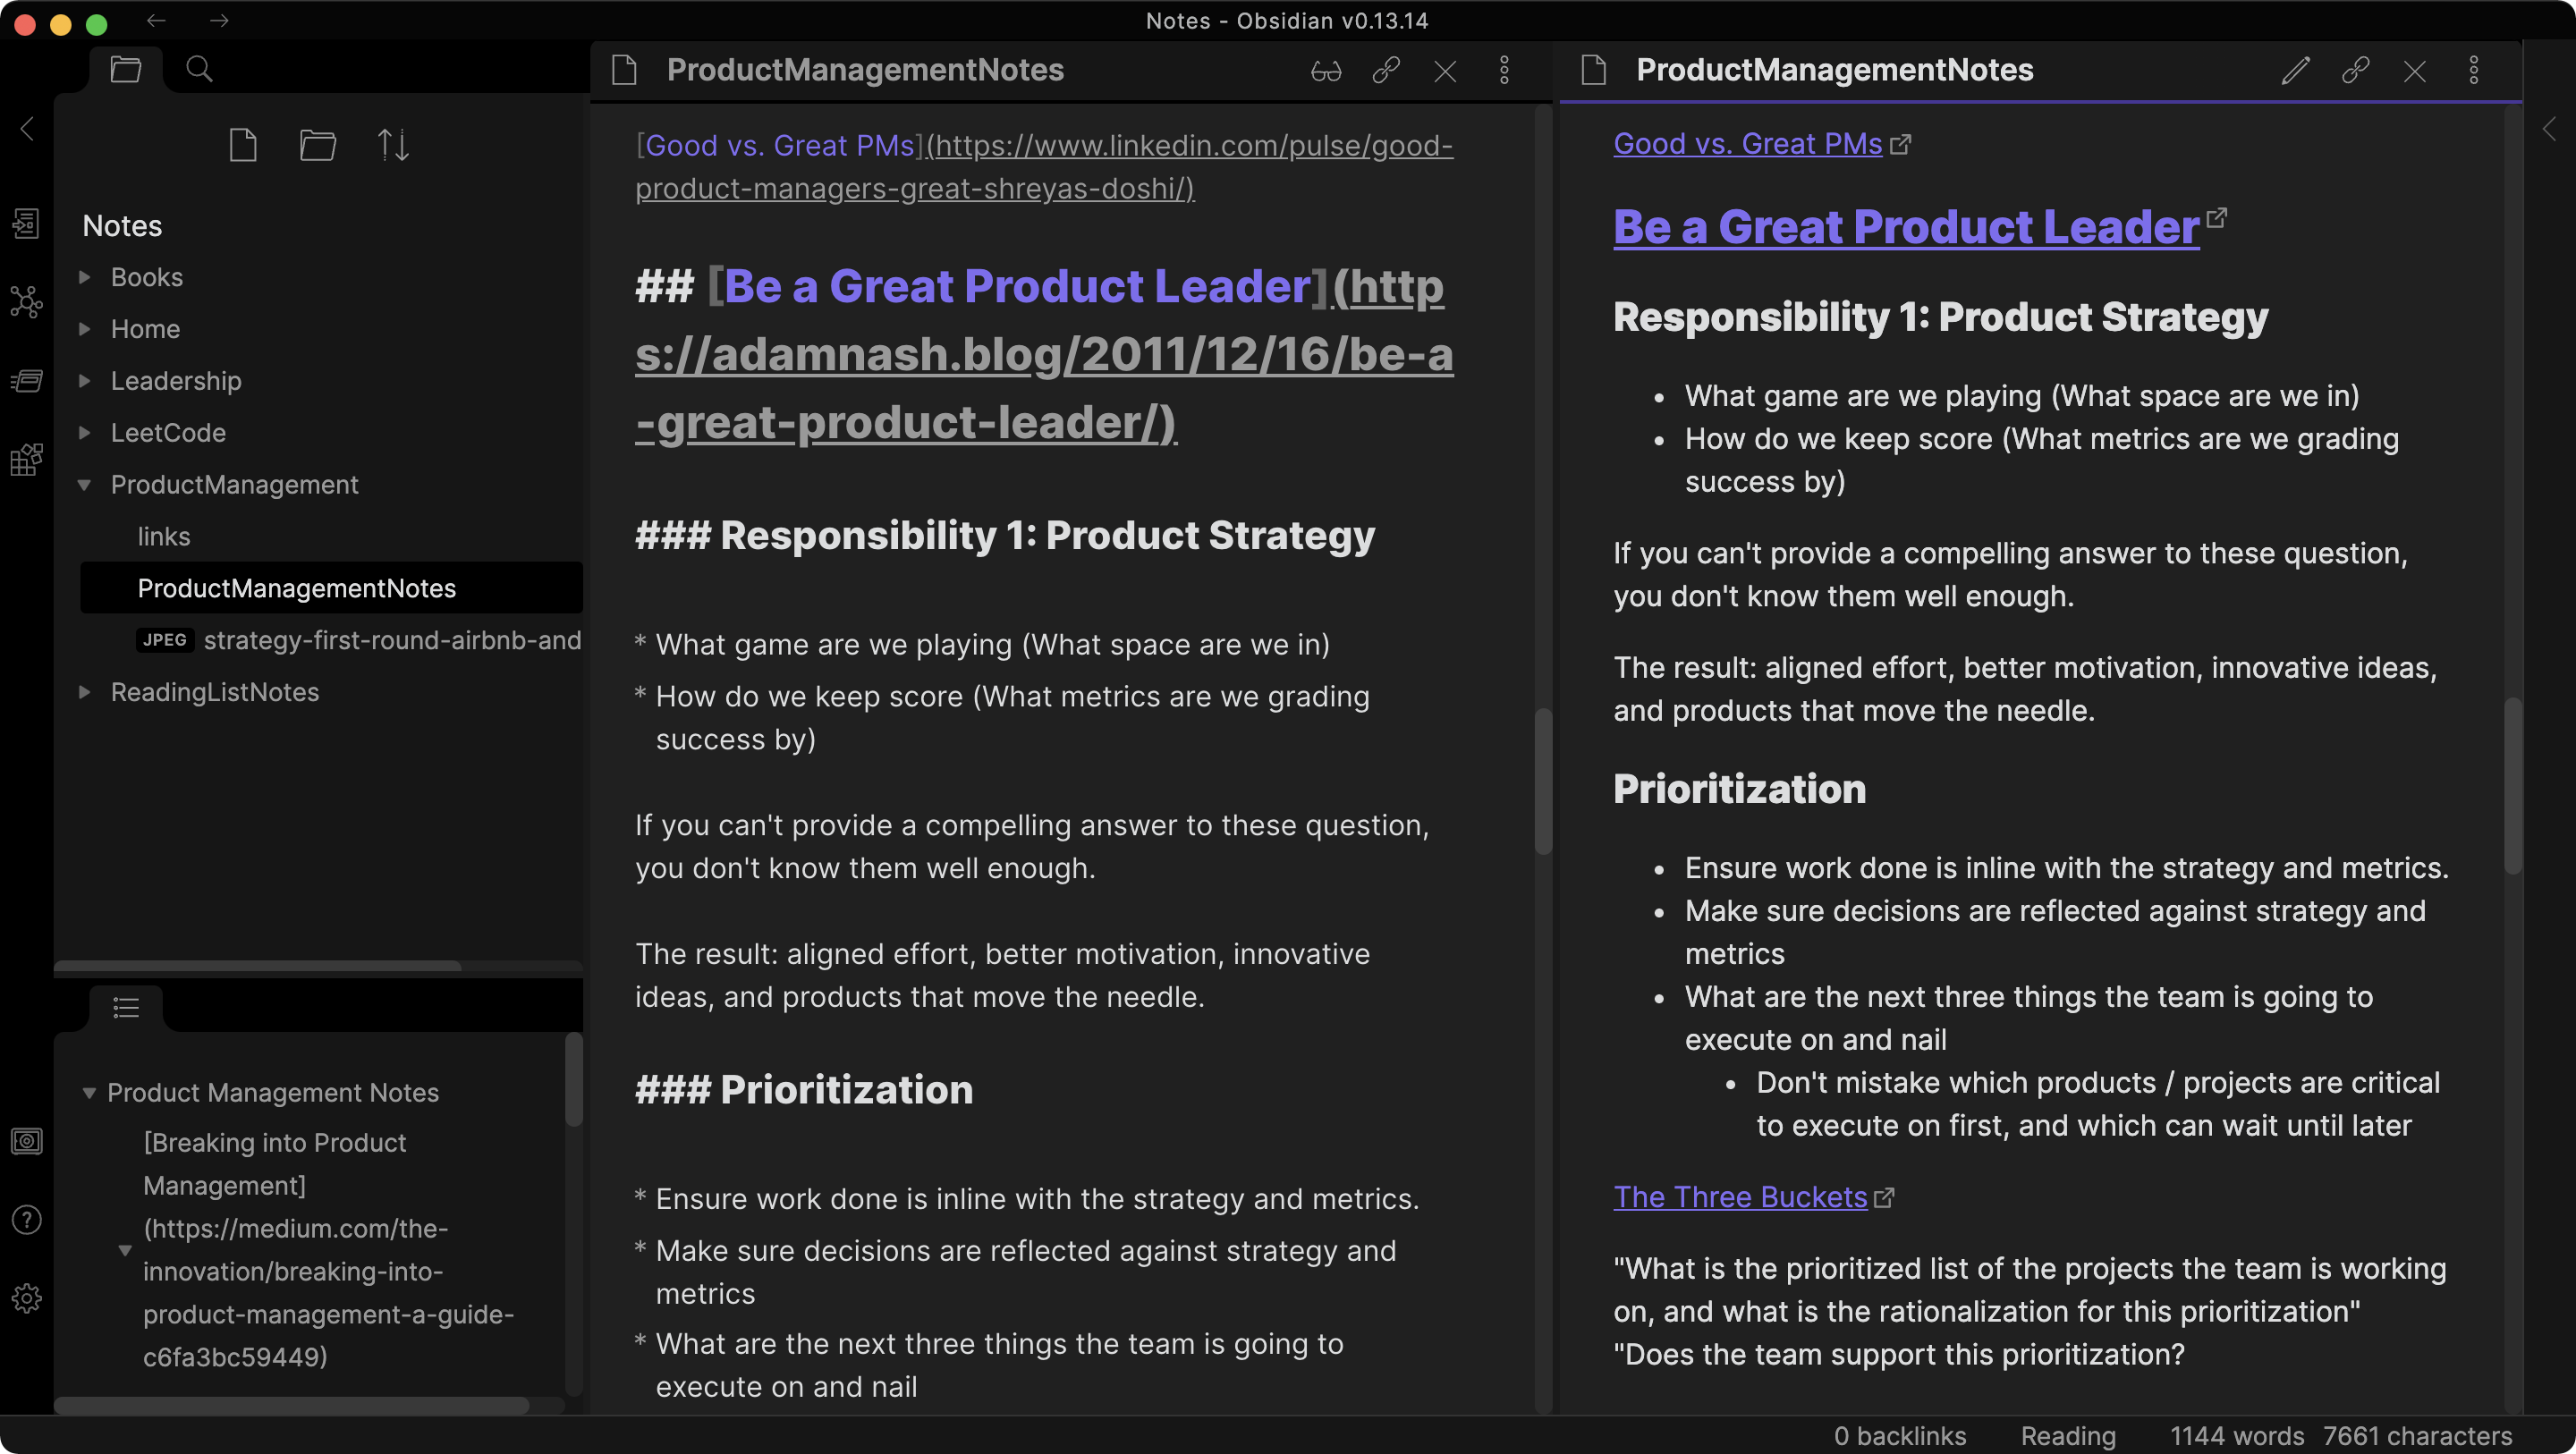Screen dimensions: 2576x1454
Task: Open more options in right pane header
Action: pos(2473,70)
